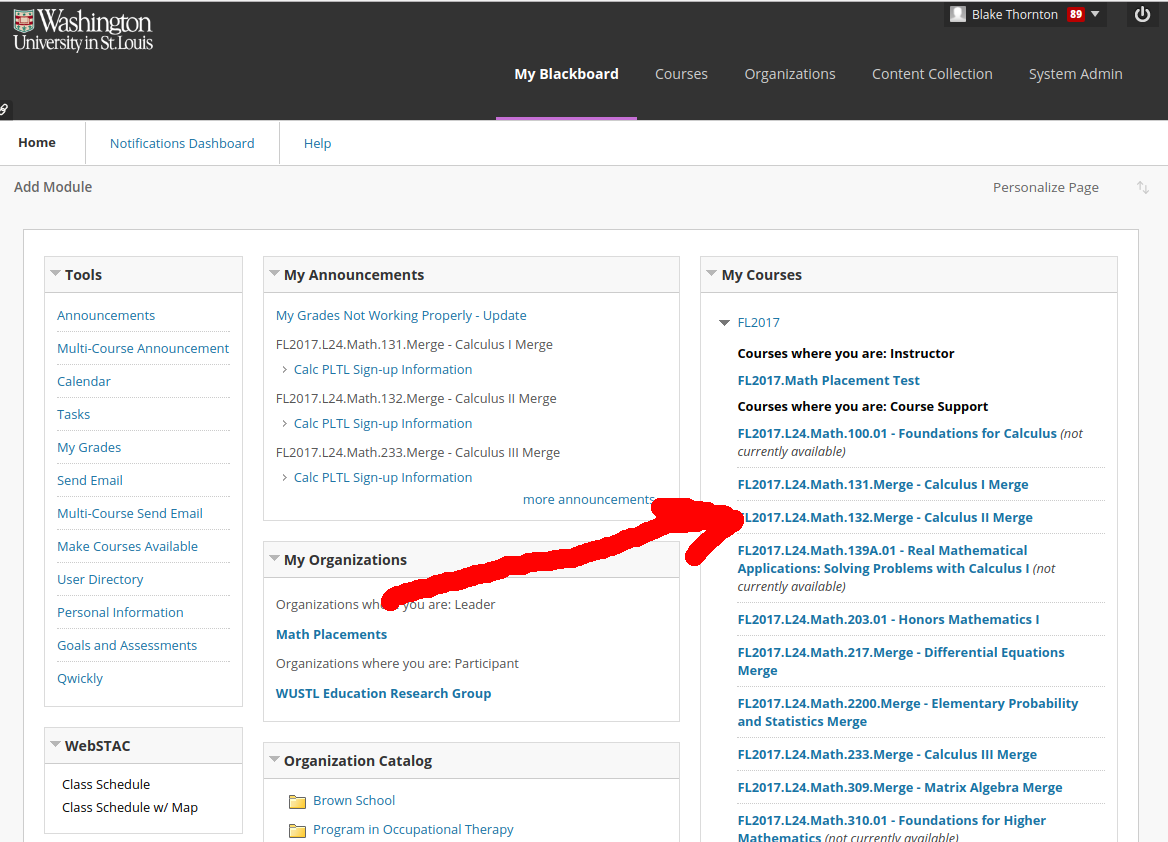This screenshot has width=1168, height=842.
Task: Open the Math Placements organization
Action: (331, 634)
